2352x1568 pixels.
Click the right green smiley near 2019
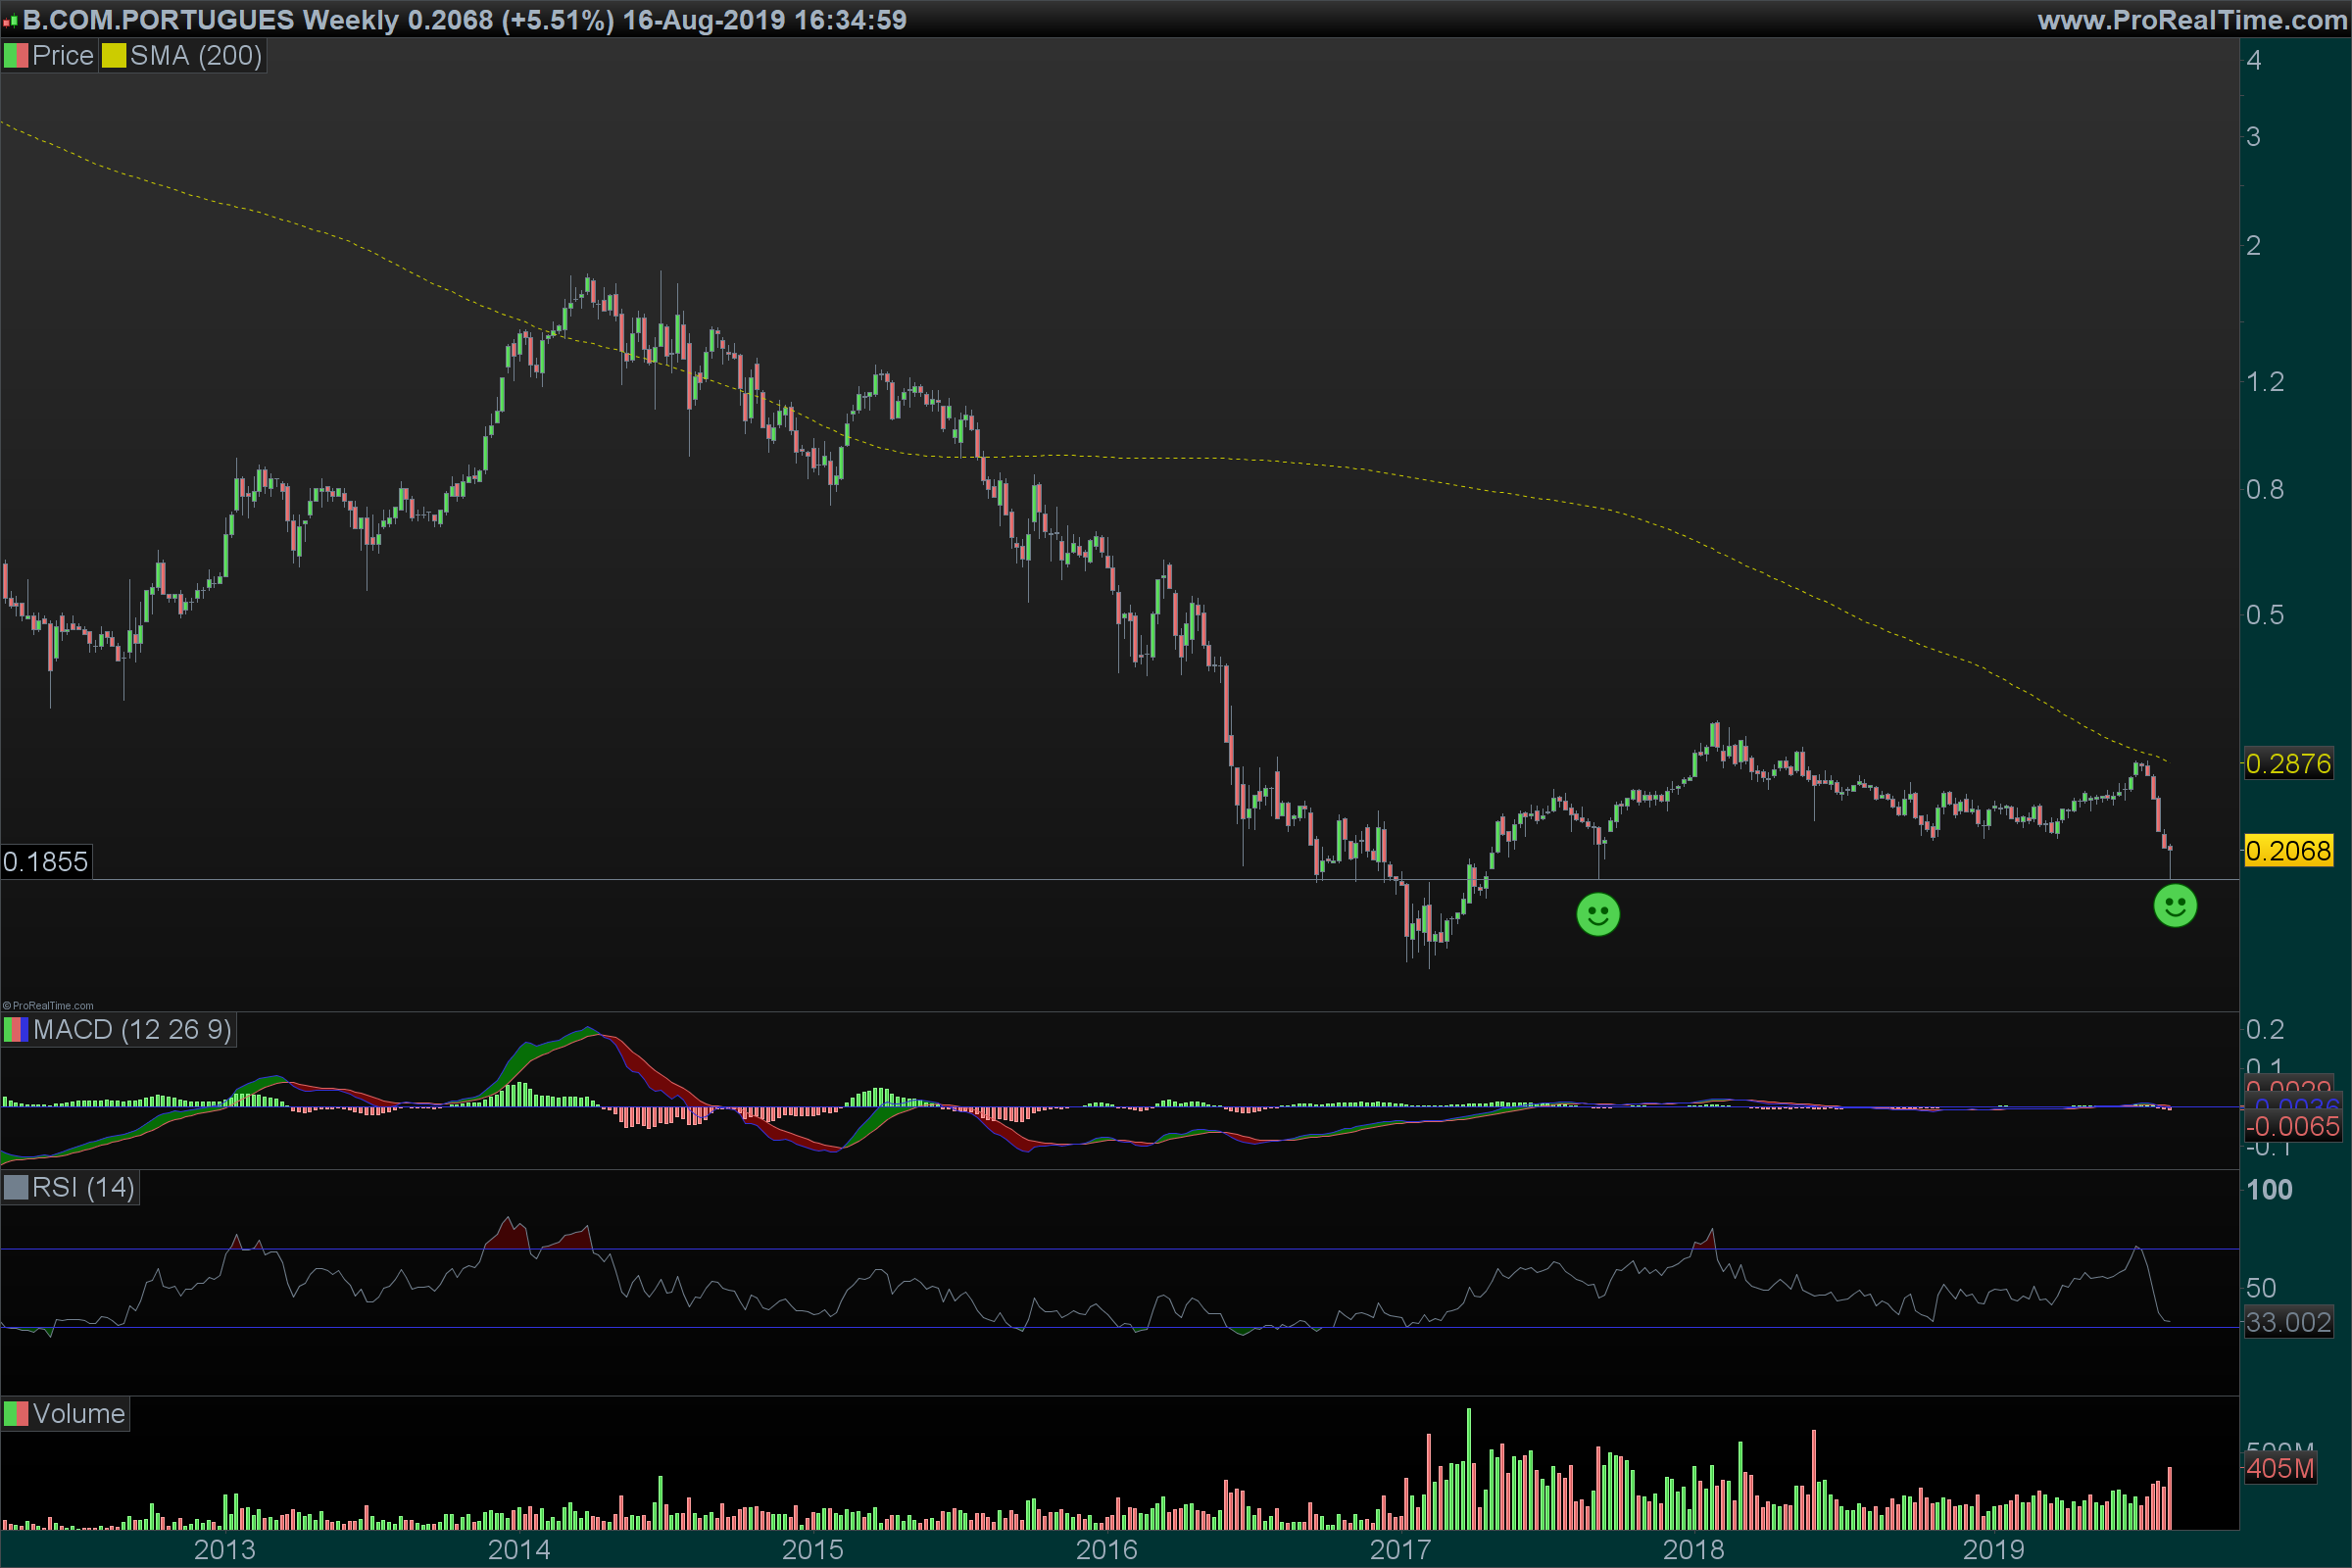pos(2175,906)
